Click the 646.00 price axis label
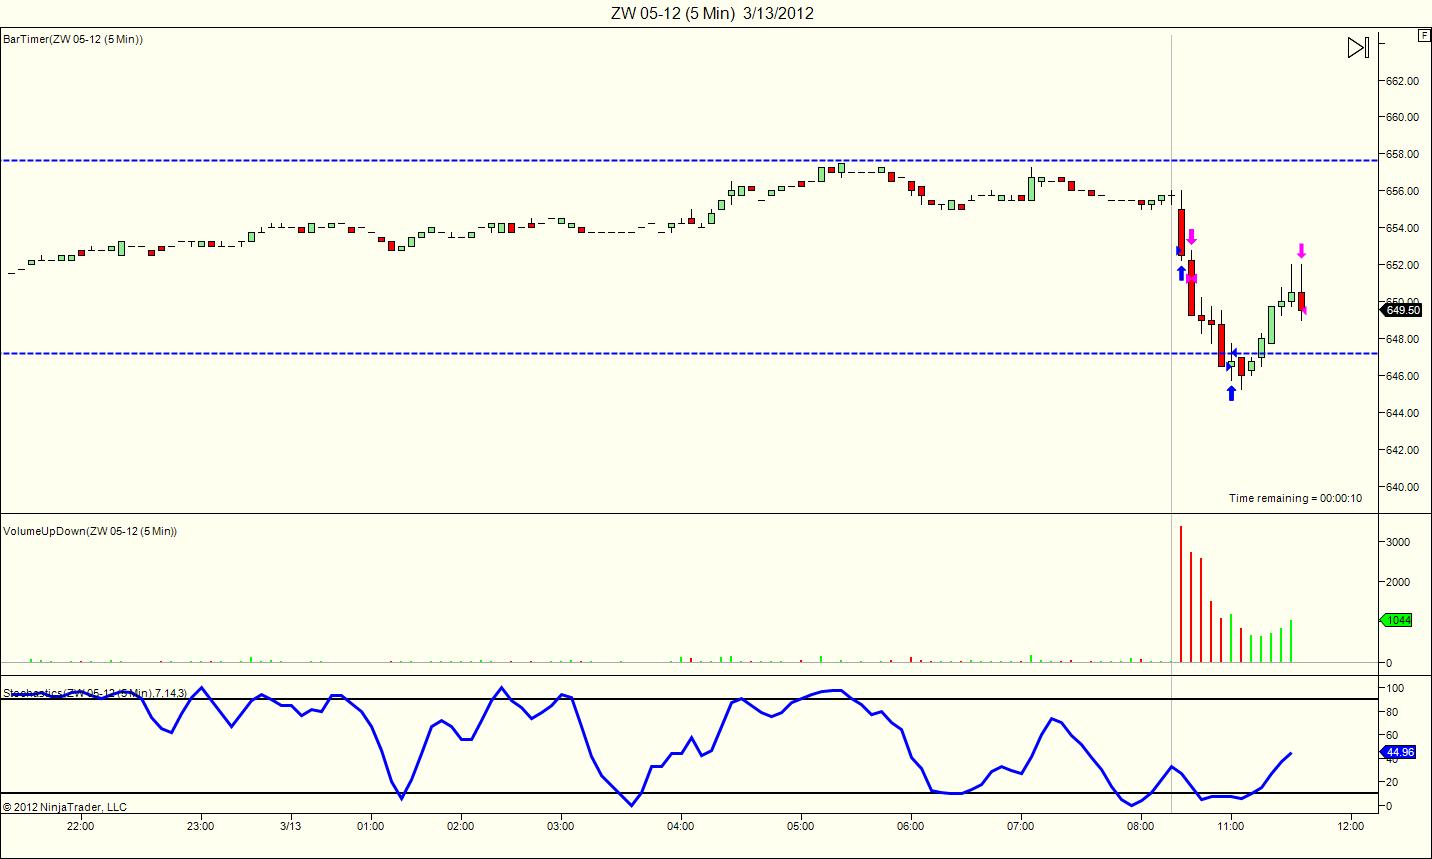The image size is (1432, 859). coord(1404,376)
